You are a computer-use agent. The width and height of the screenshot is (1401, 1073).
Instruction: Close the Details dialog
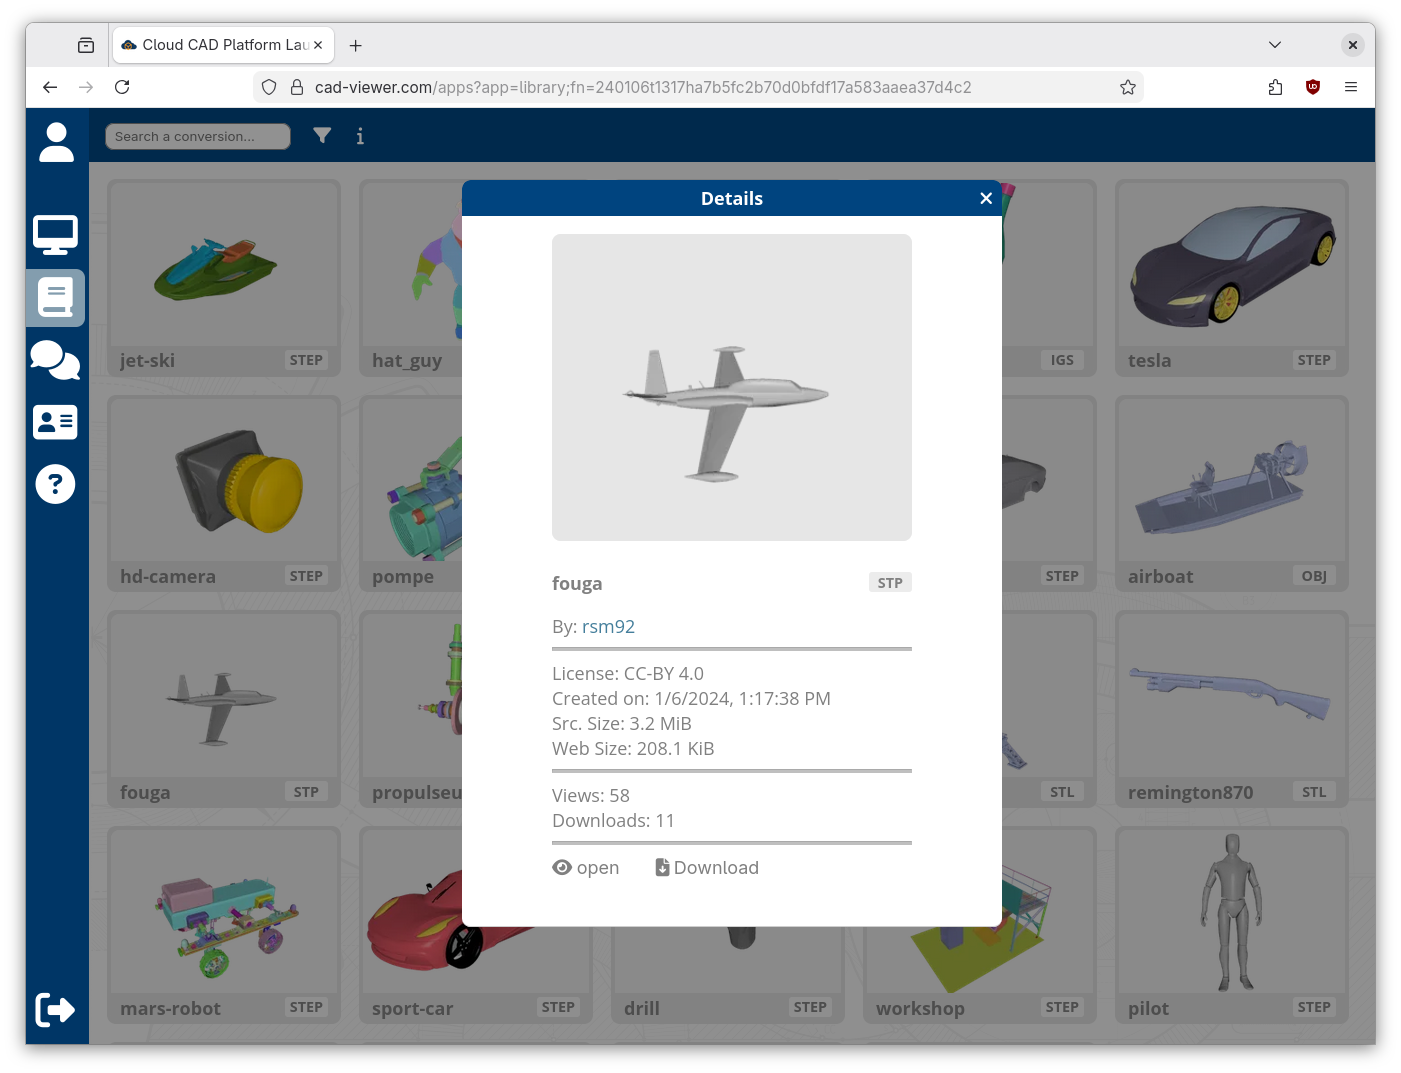(986, 198)
